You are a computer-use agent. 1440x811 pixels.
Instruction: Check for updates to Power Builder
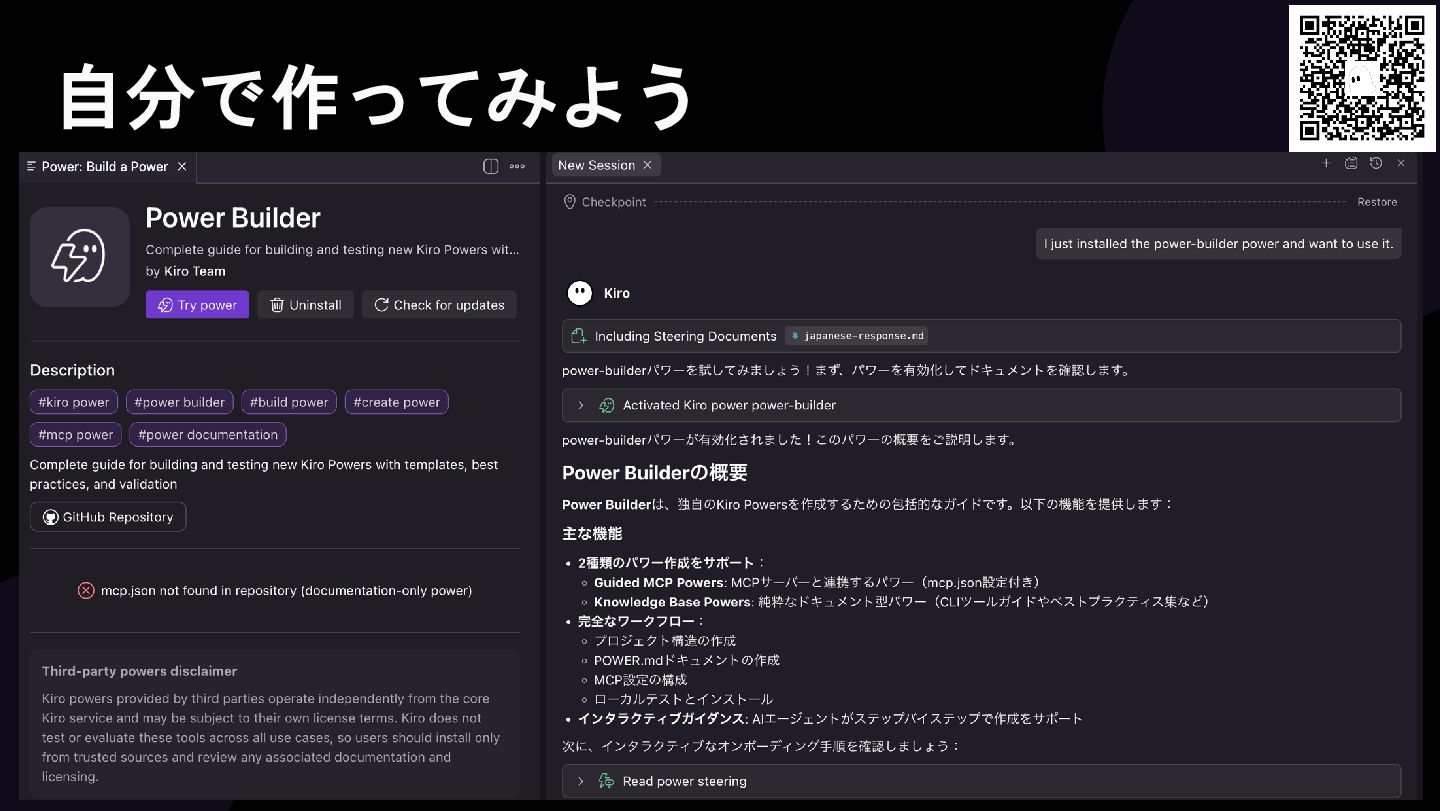click(439, 305)
